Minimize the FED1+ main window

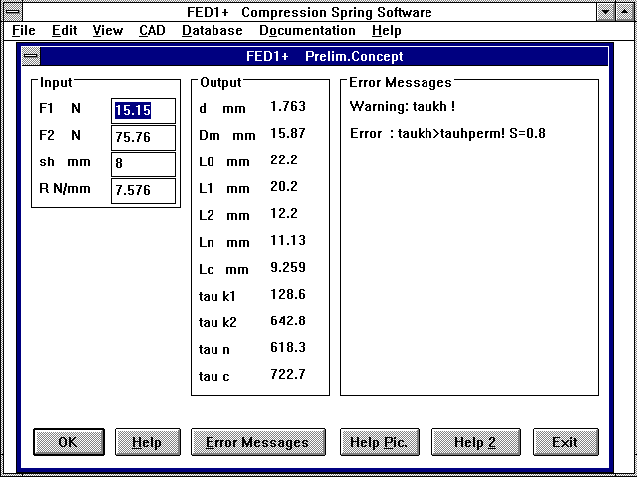(x=606, y=12)
